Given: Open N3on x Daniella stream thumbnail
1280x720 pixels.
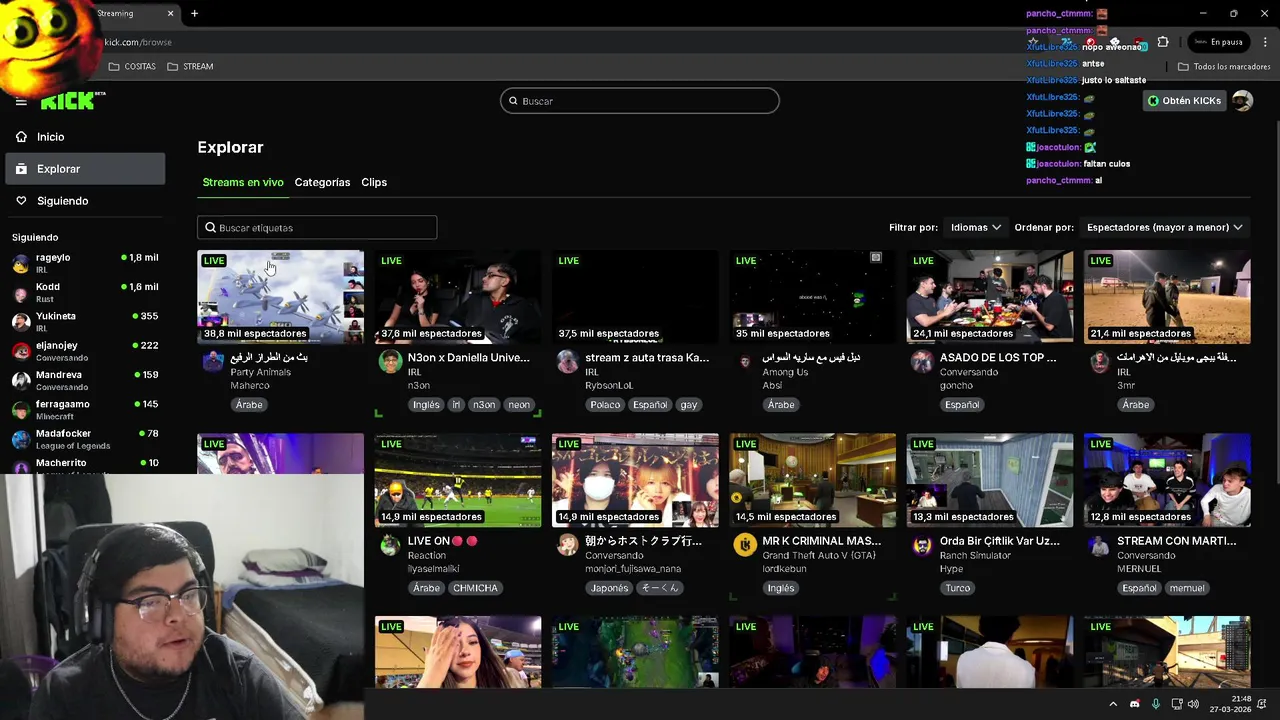Looking at the screenshot, I should [x=458, y=297].
